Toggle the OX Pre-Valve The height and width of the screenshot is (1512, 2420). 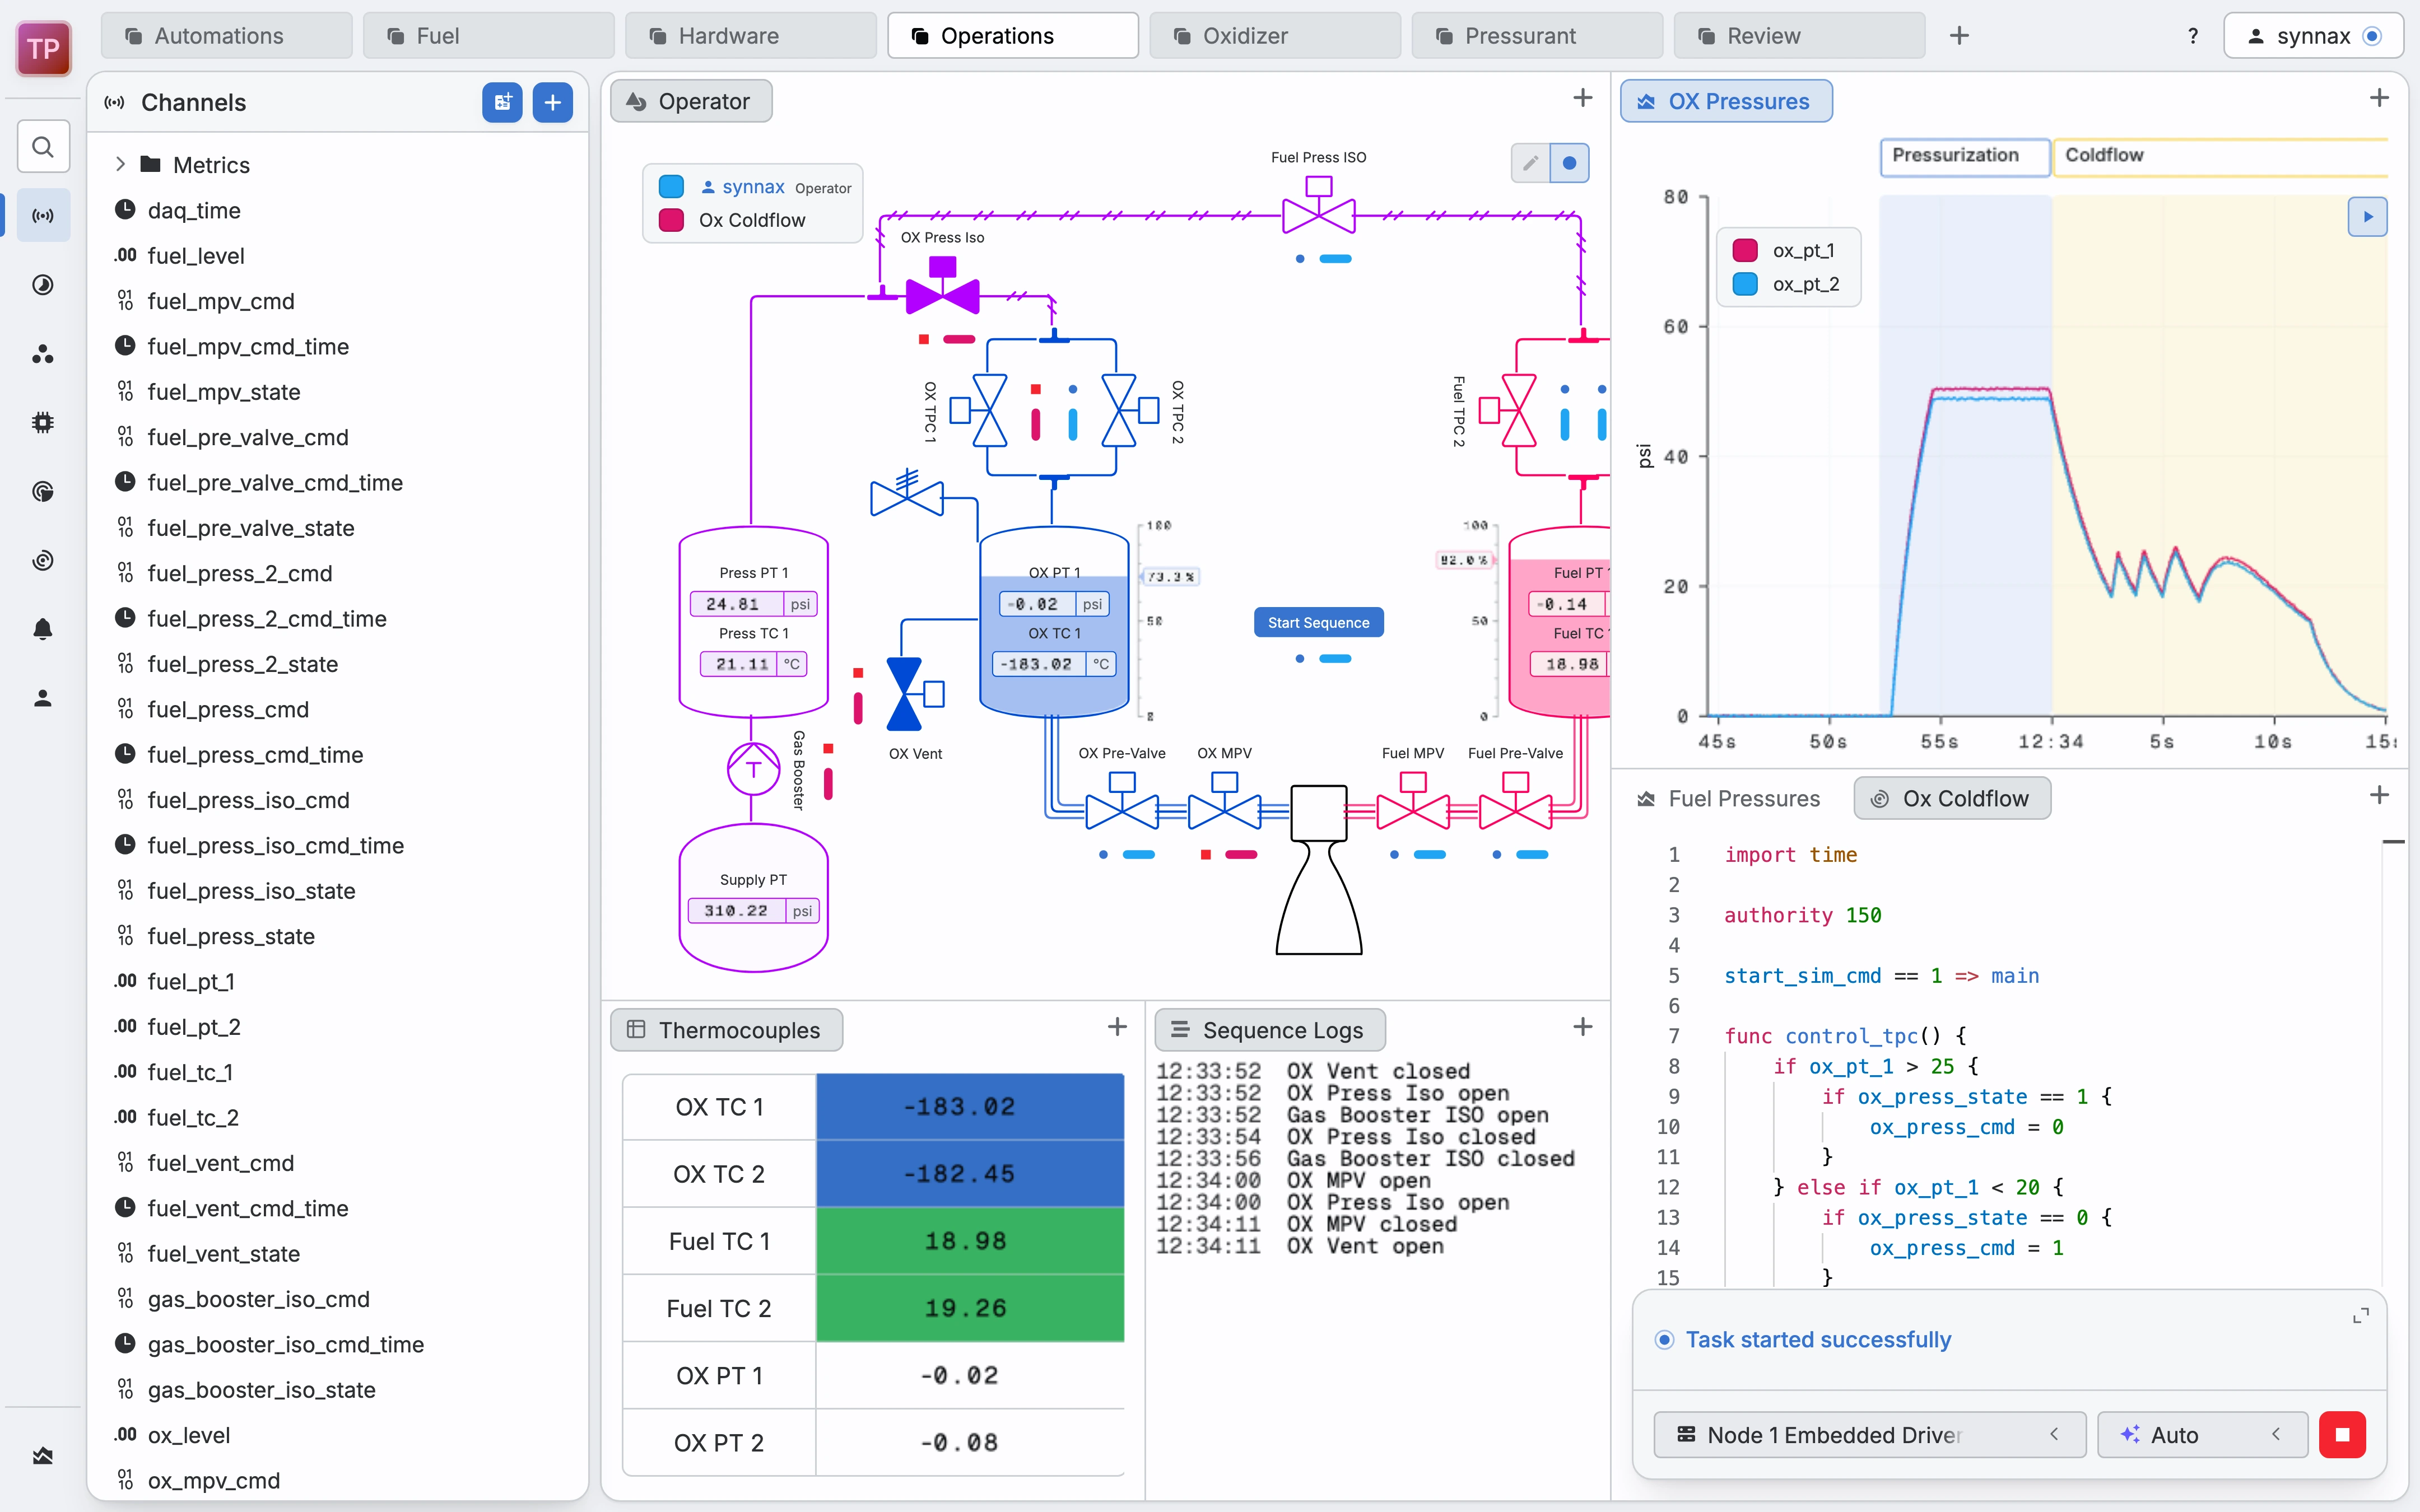(x=1122, y=801)
